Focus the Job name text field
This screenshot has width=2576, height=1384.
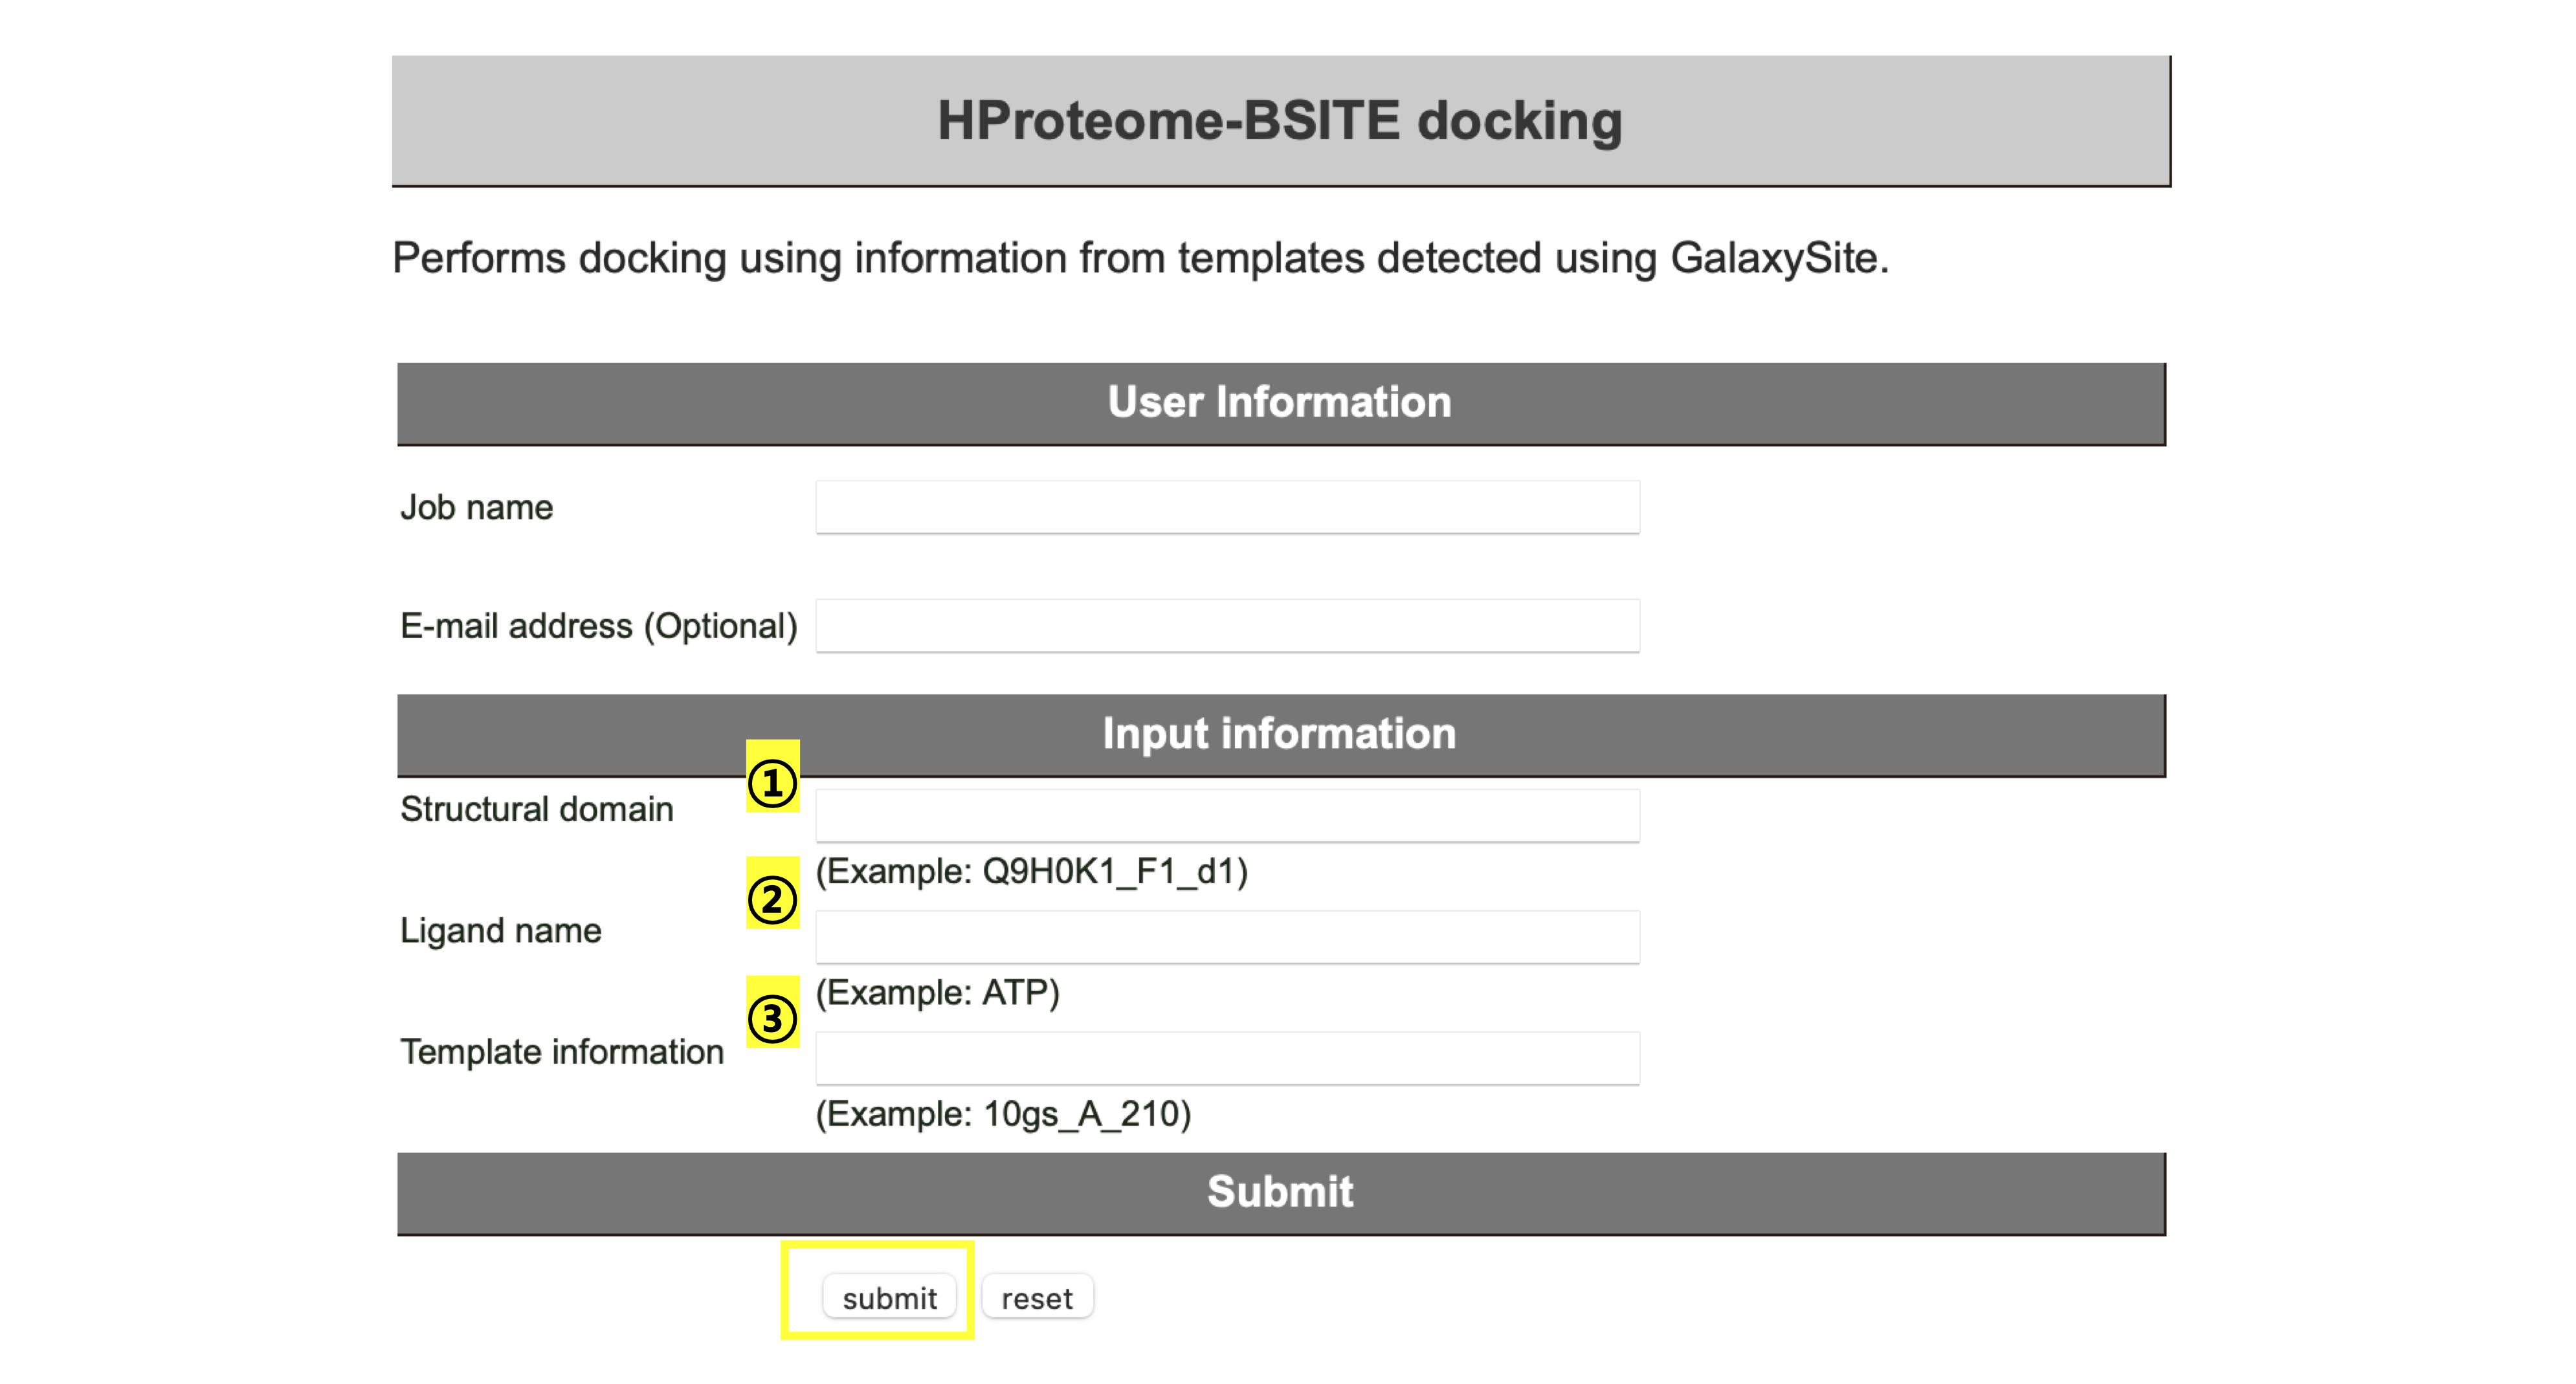[x=1227, y=507]
